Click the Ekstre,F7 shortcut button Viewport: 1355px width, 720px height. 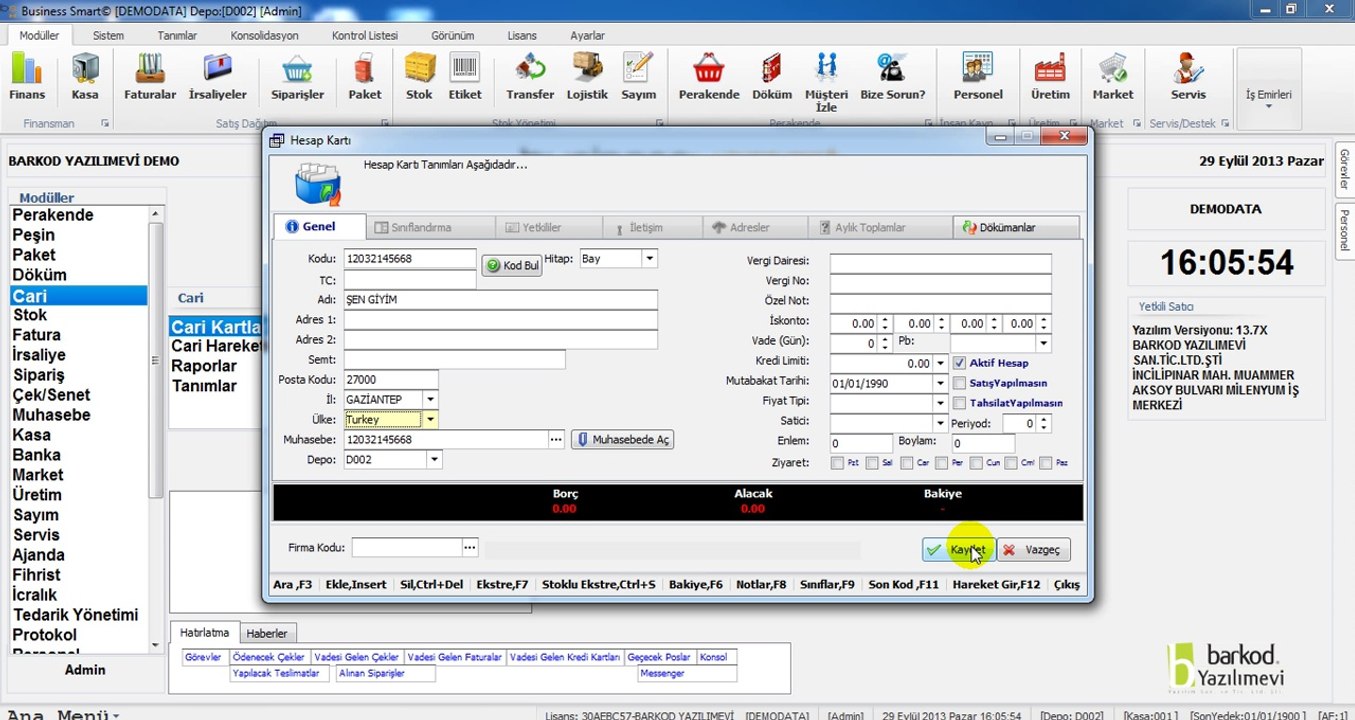502,584
